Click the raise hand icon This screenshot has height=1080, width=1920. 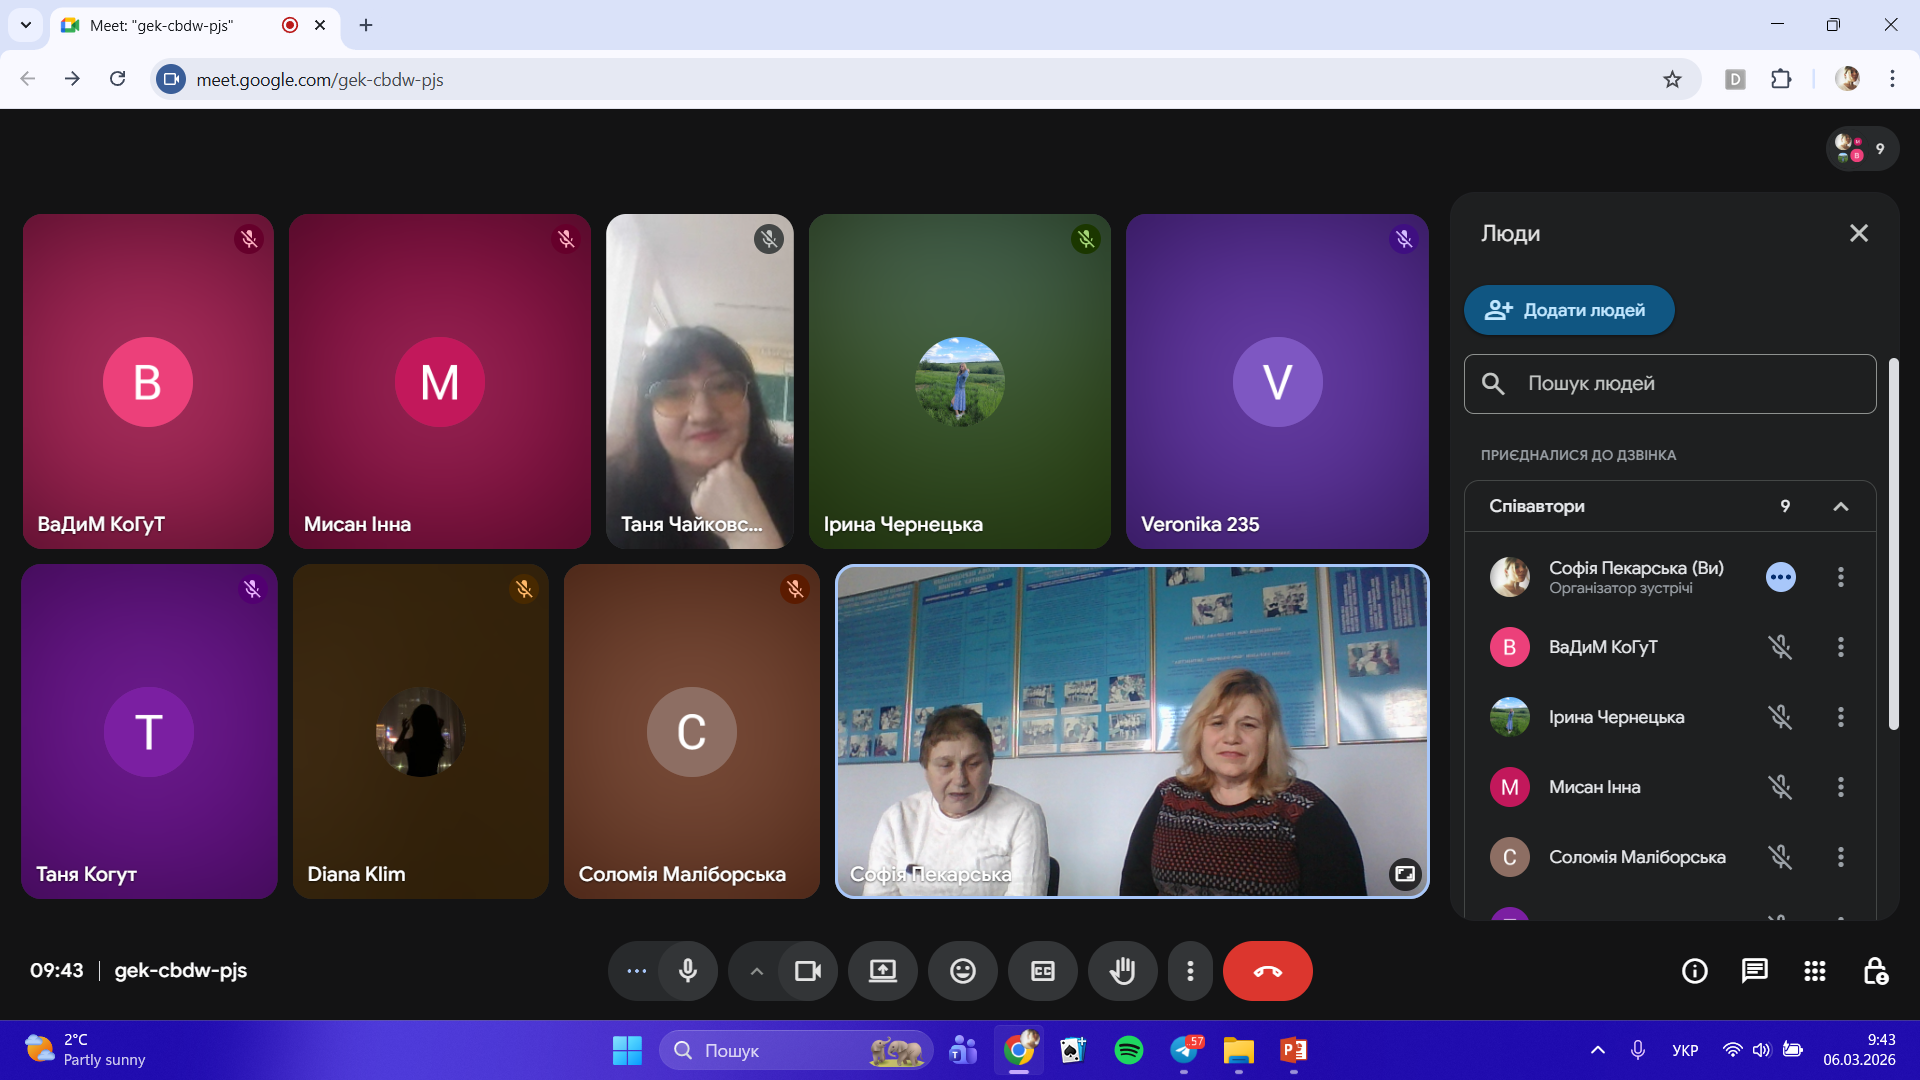point(1122,970)
